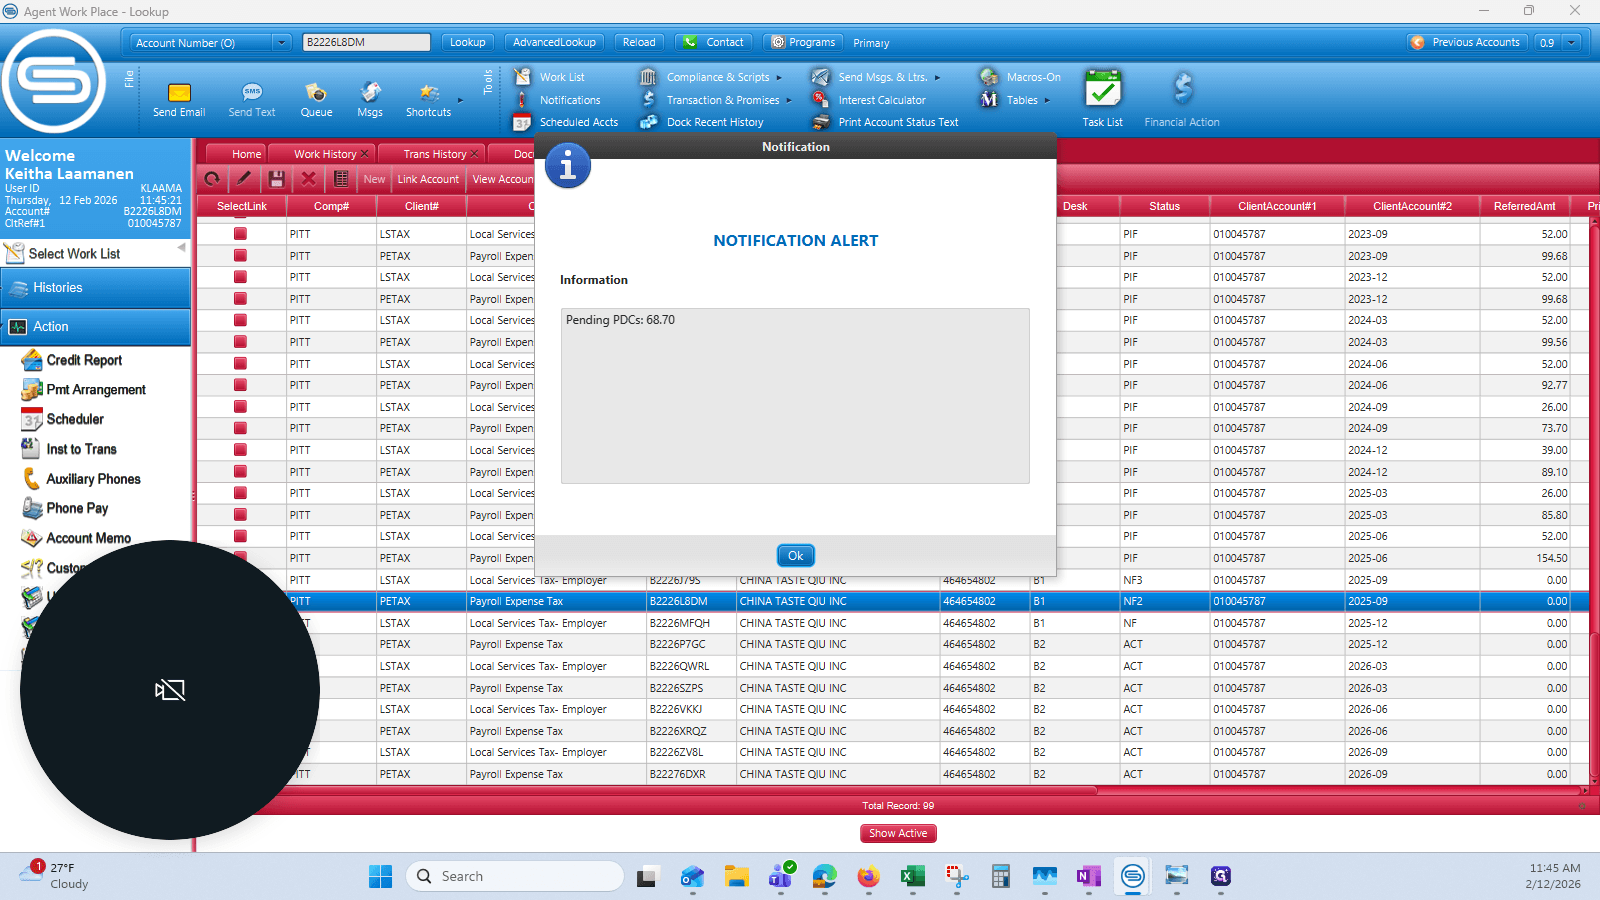1600x900 pixels.
Task: Click the refresh icon in grid toolbar
Action: coord(212,179)
